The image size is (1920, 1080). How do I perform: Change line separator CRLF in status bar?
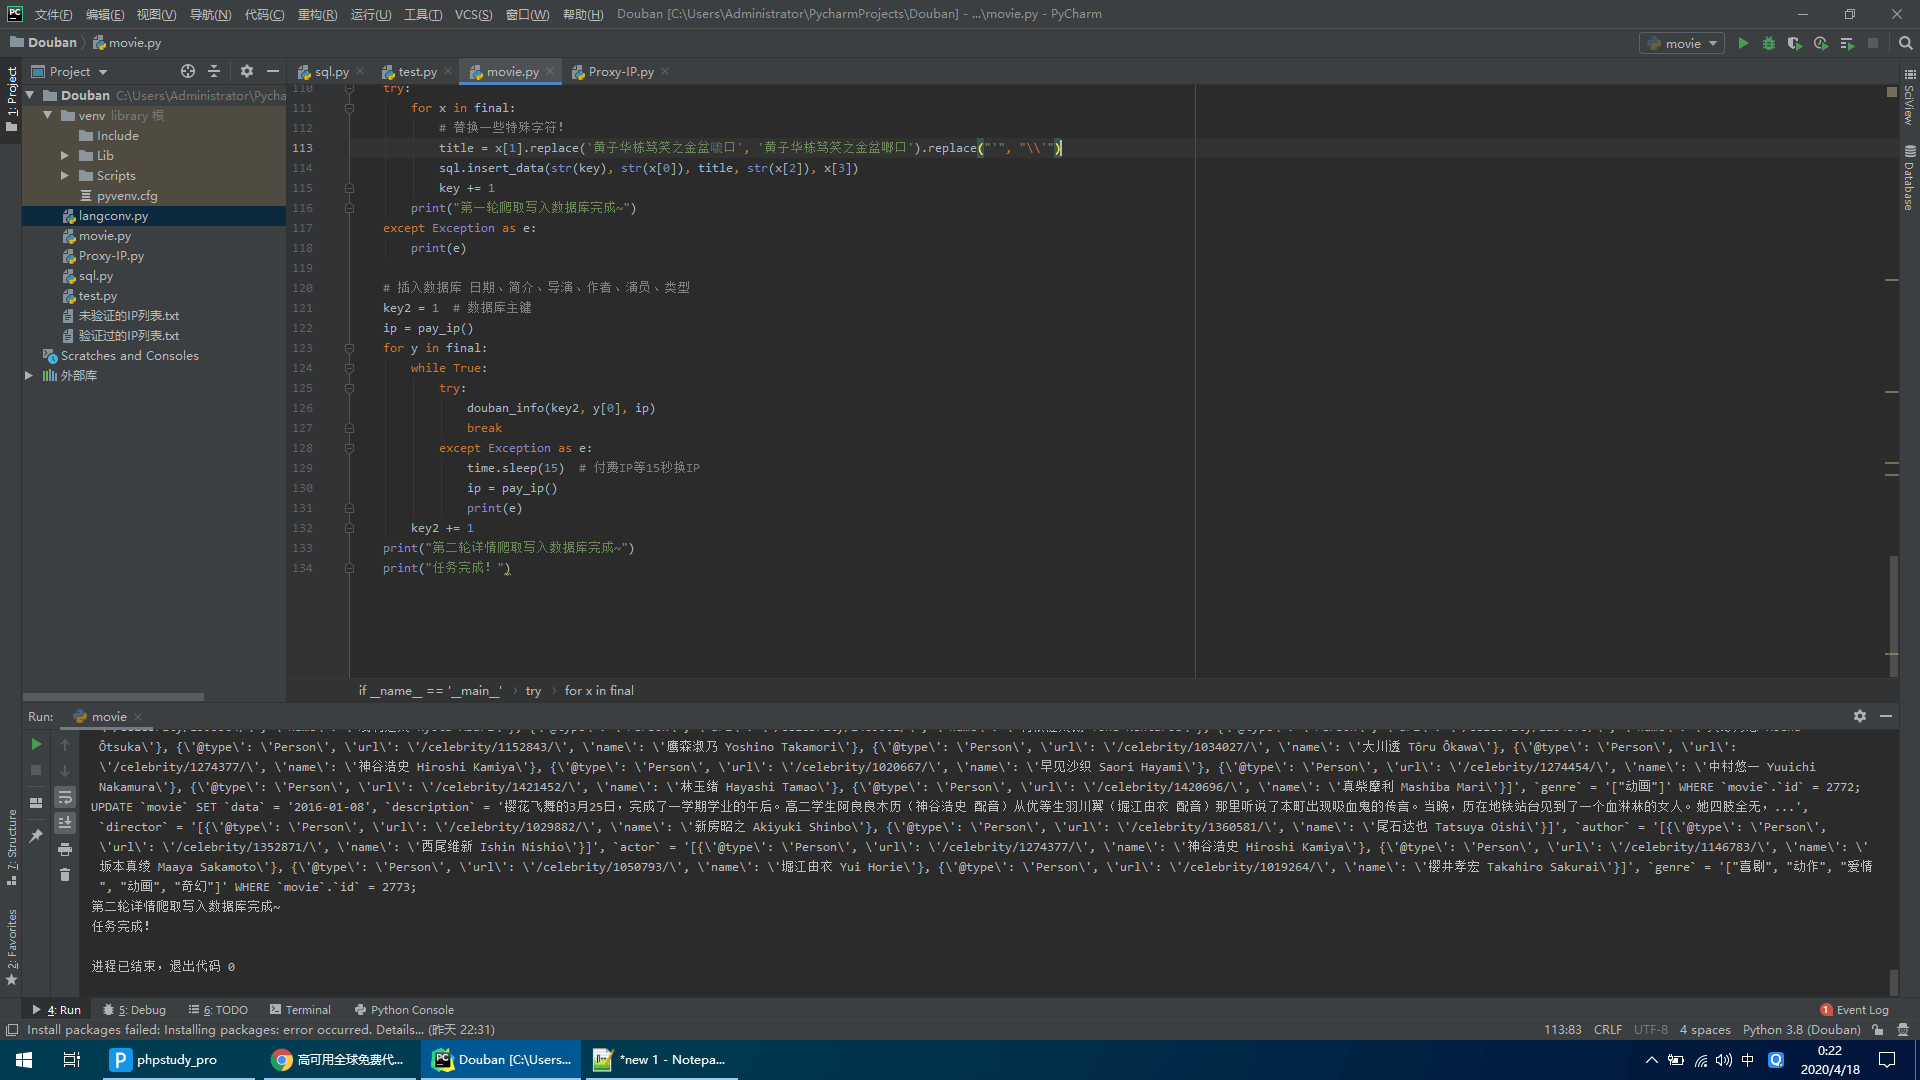pos(1608,1030)
